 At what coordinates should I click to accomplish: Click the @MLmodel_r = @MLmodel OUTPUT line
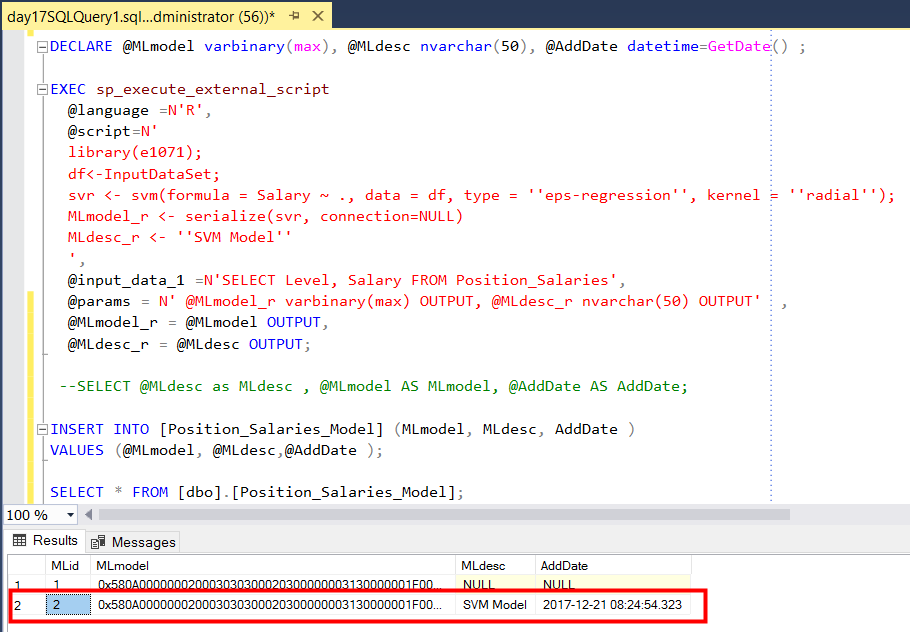click(x=198, y=323)
